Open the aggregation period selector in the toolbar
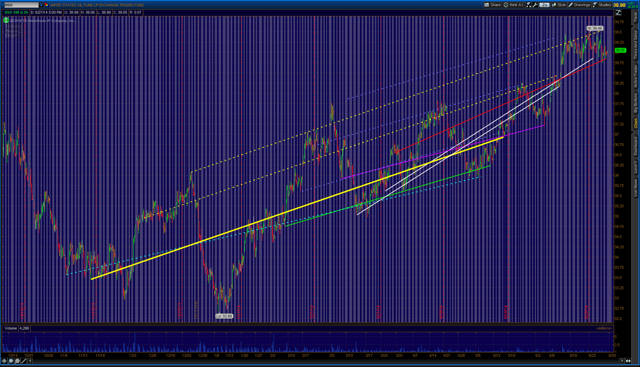 point(544,5)
